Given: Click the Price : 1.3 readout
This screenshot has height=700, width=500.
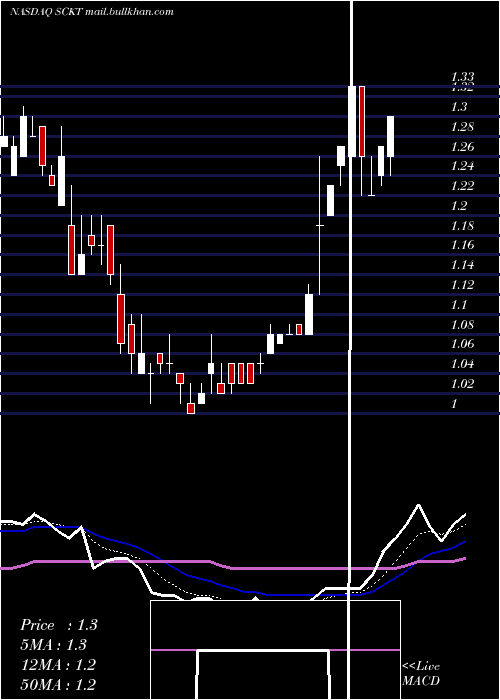Looking at the screenshot, I should 58,625.
